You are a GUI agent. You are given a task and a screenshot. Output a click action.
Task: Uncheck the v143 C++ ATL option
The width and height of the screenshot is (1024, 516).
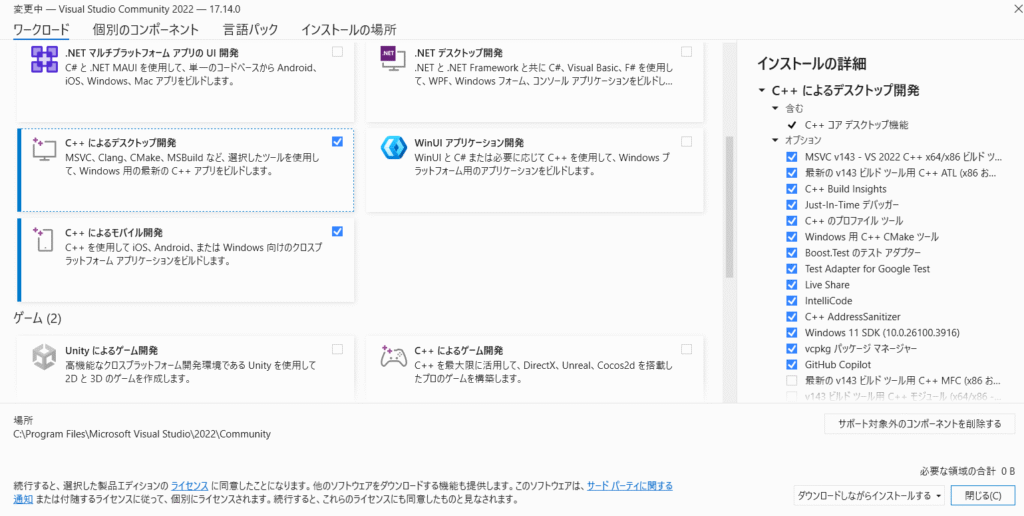click(792, 173)
